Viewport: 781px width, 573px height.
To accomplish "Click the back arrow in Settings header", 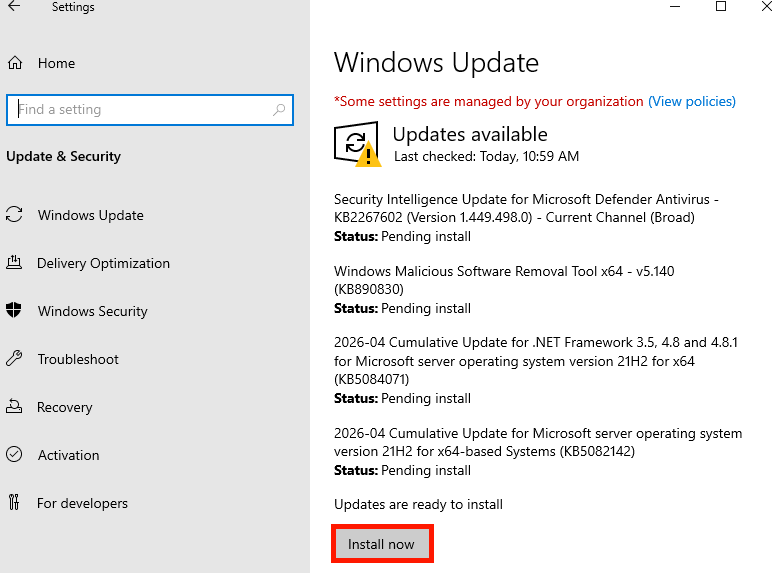I will pyautogui.click(x=14, y=6).
